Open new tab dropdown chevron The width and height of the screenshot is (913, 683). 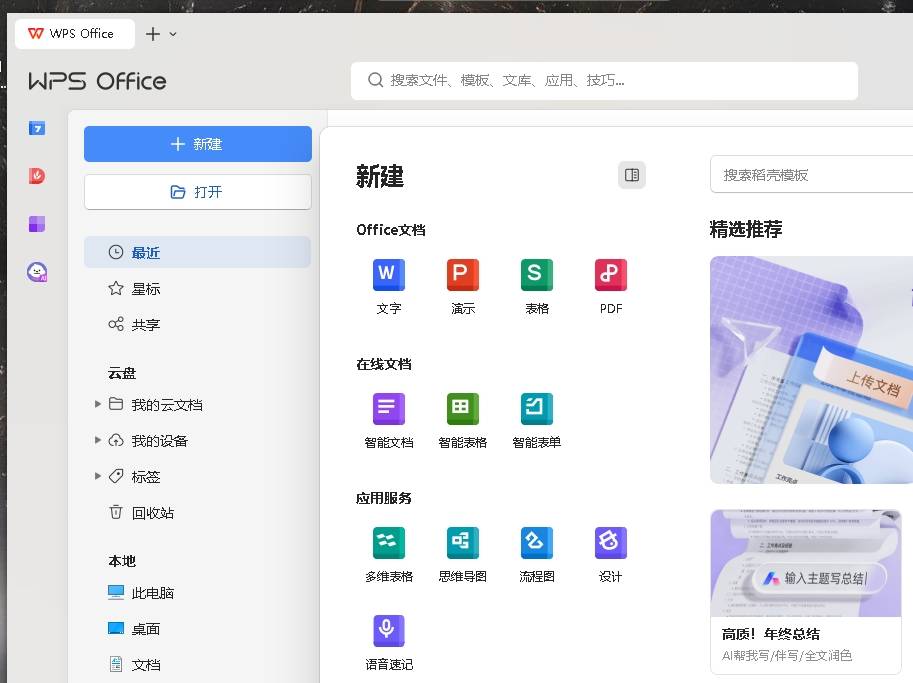[x=173, y=34]
